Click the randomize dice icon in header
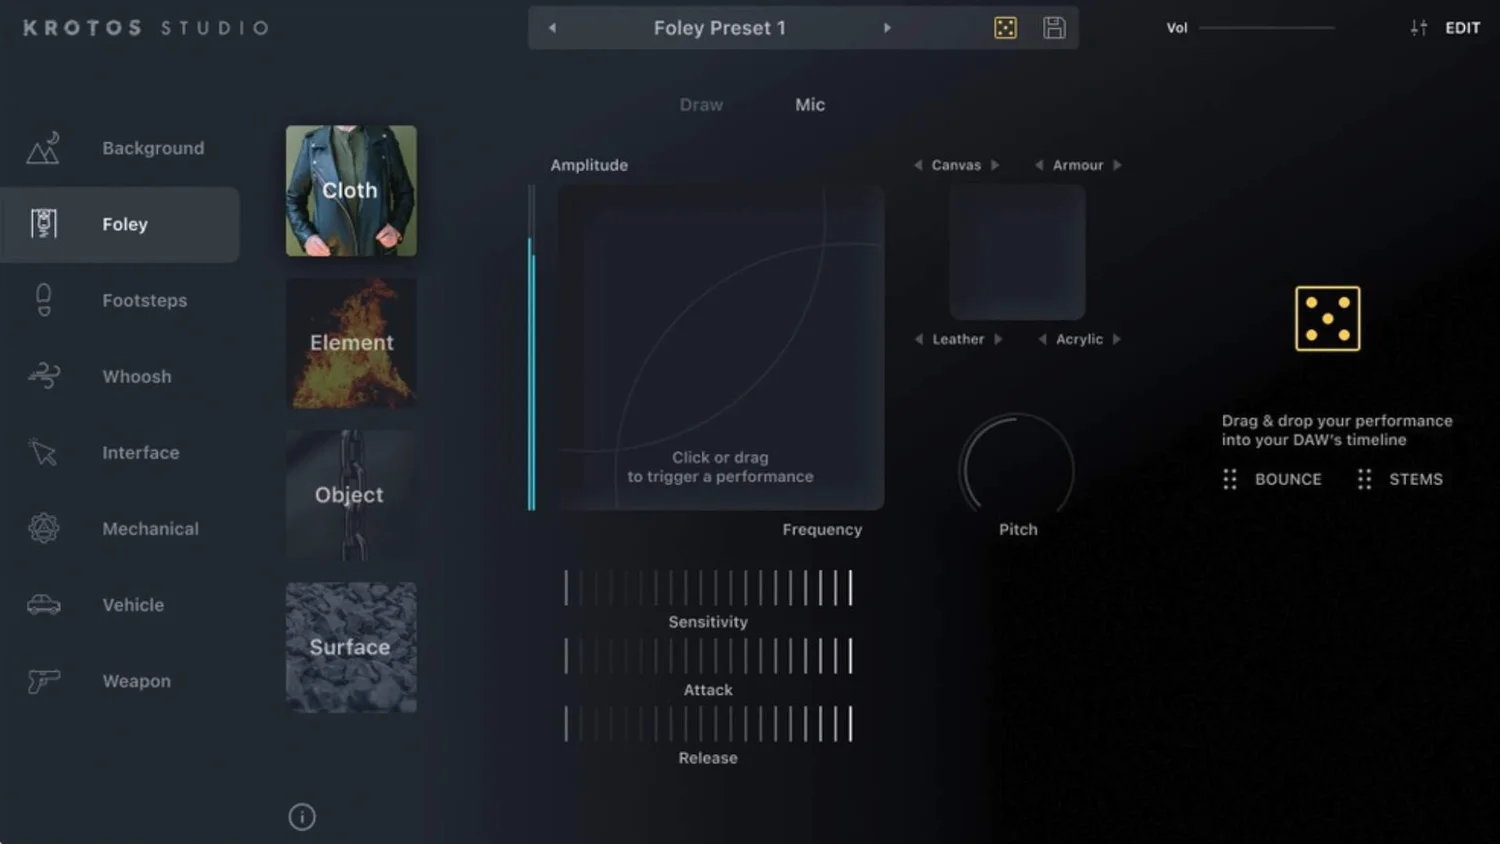The image size is (1500, 844). coord(1005,27)
